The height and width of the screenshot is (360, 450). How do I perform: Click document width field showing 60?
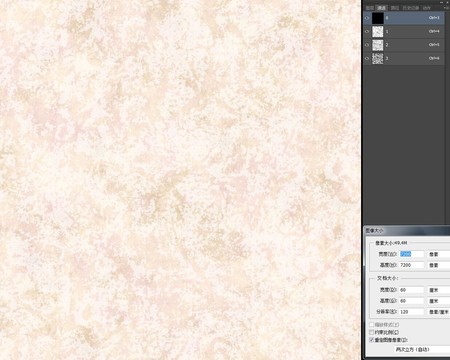point(412,290)
